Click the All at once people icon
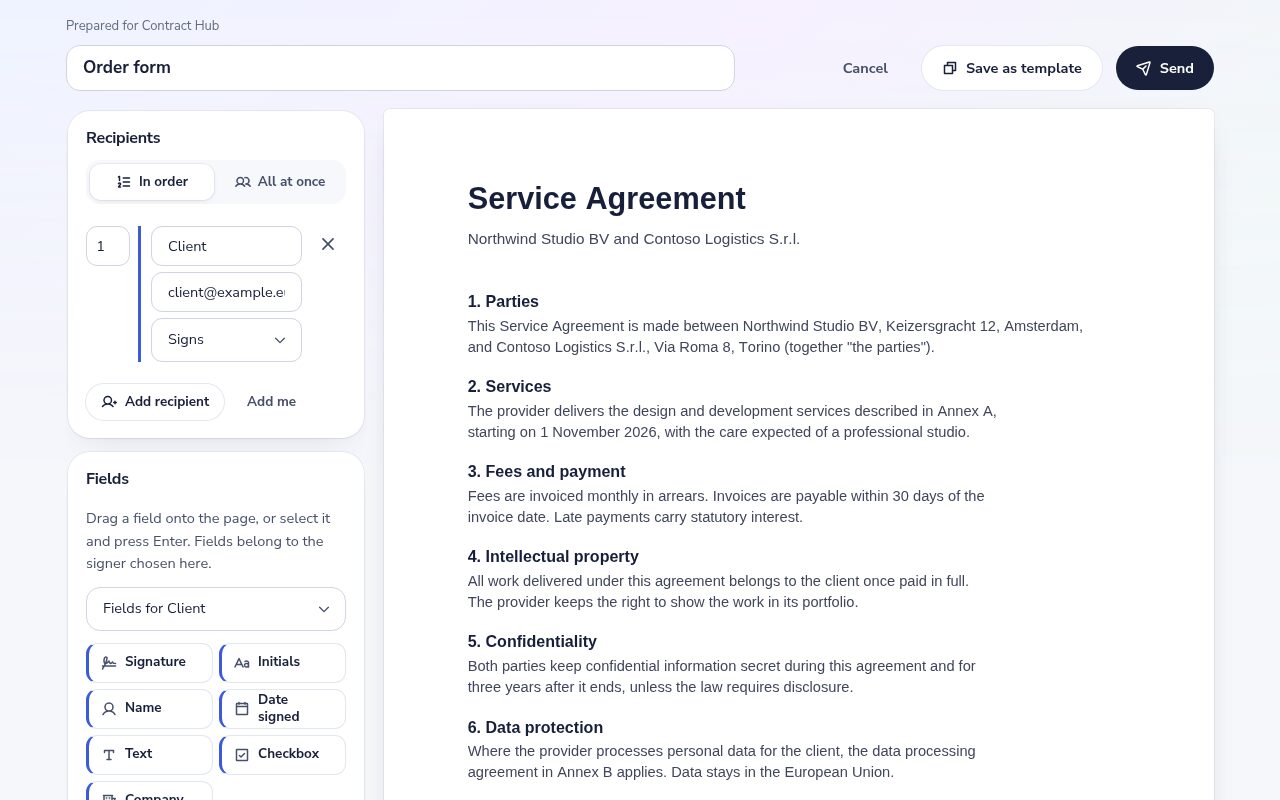Image resolution: width=1280 pixels, height=800 pixels. coord(243,182)
